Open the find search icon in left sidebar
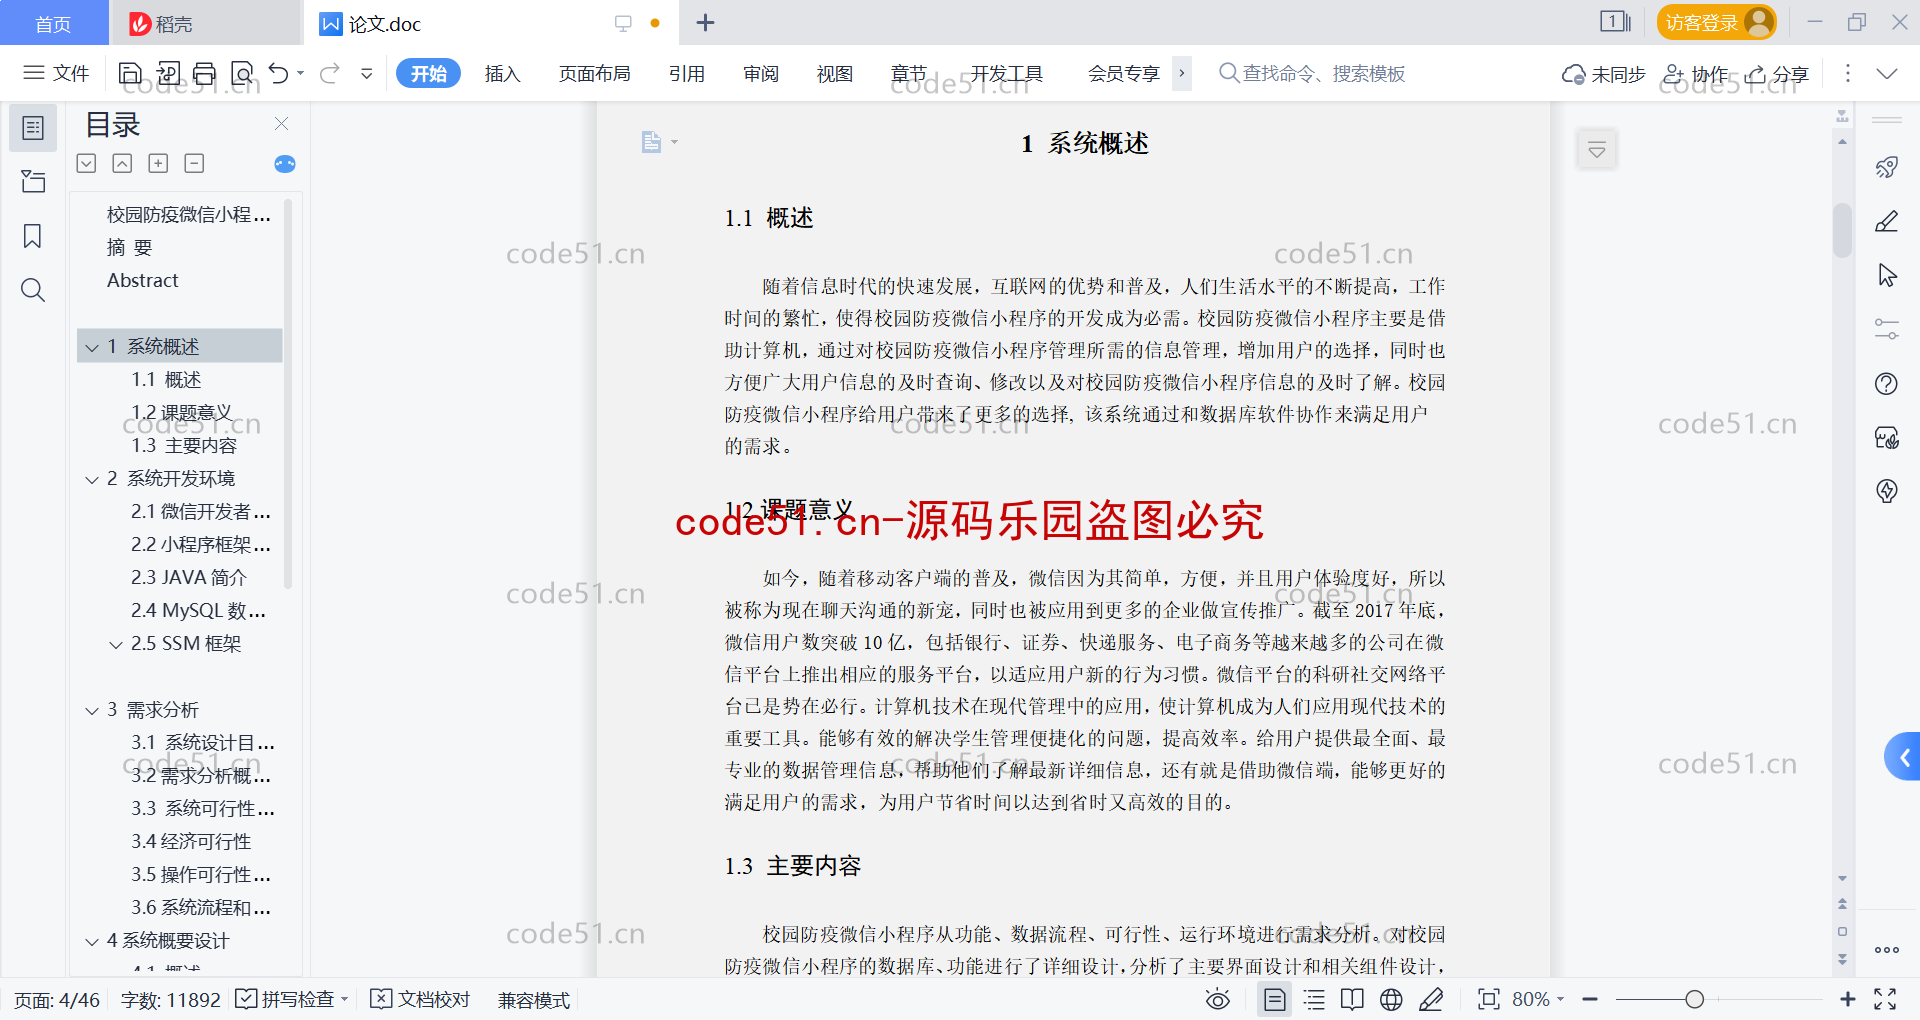 coord(33,290)
